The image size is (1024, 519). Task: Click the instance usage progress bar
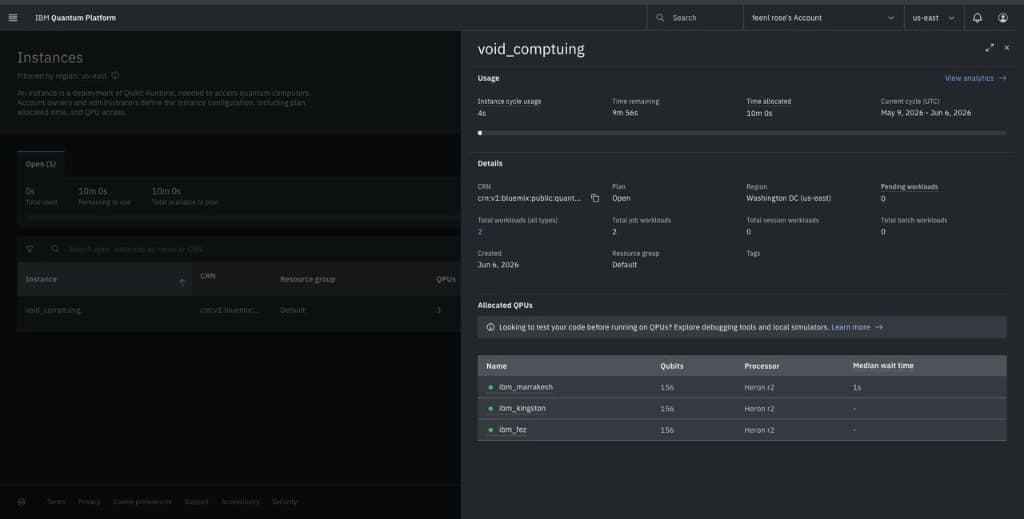tap(742, 133)
